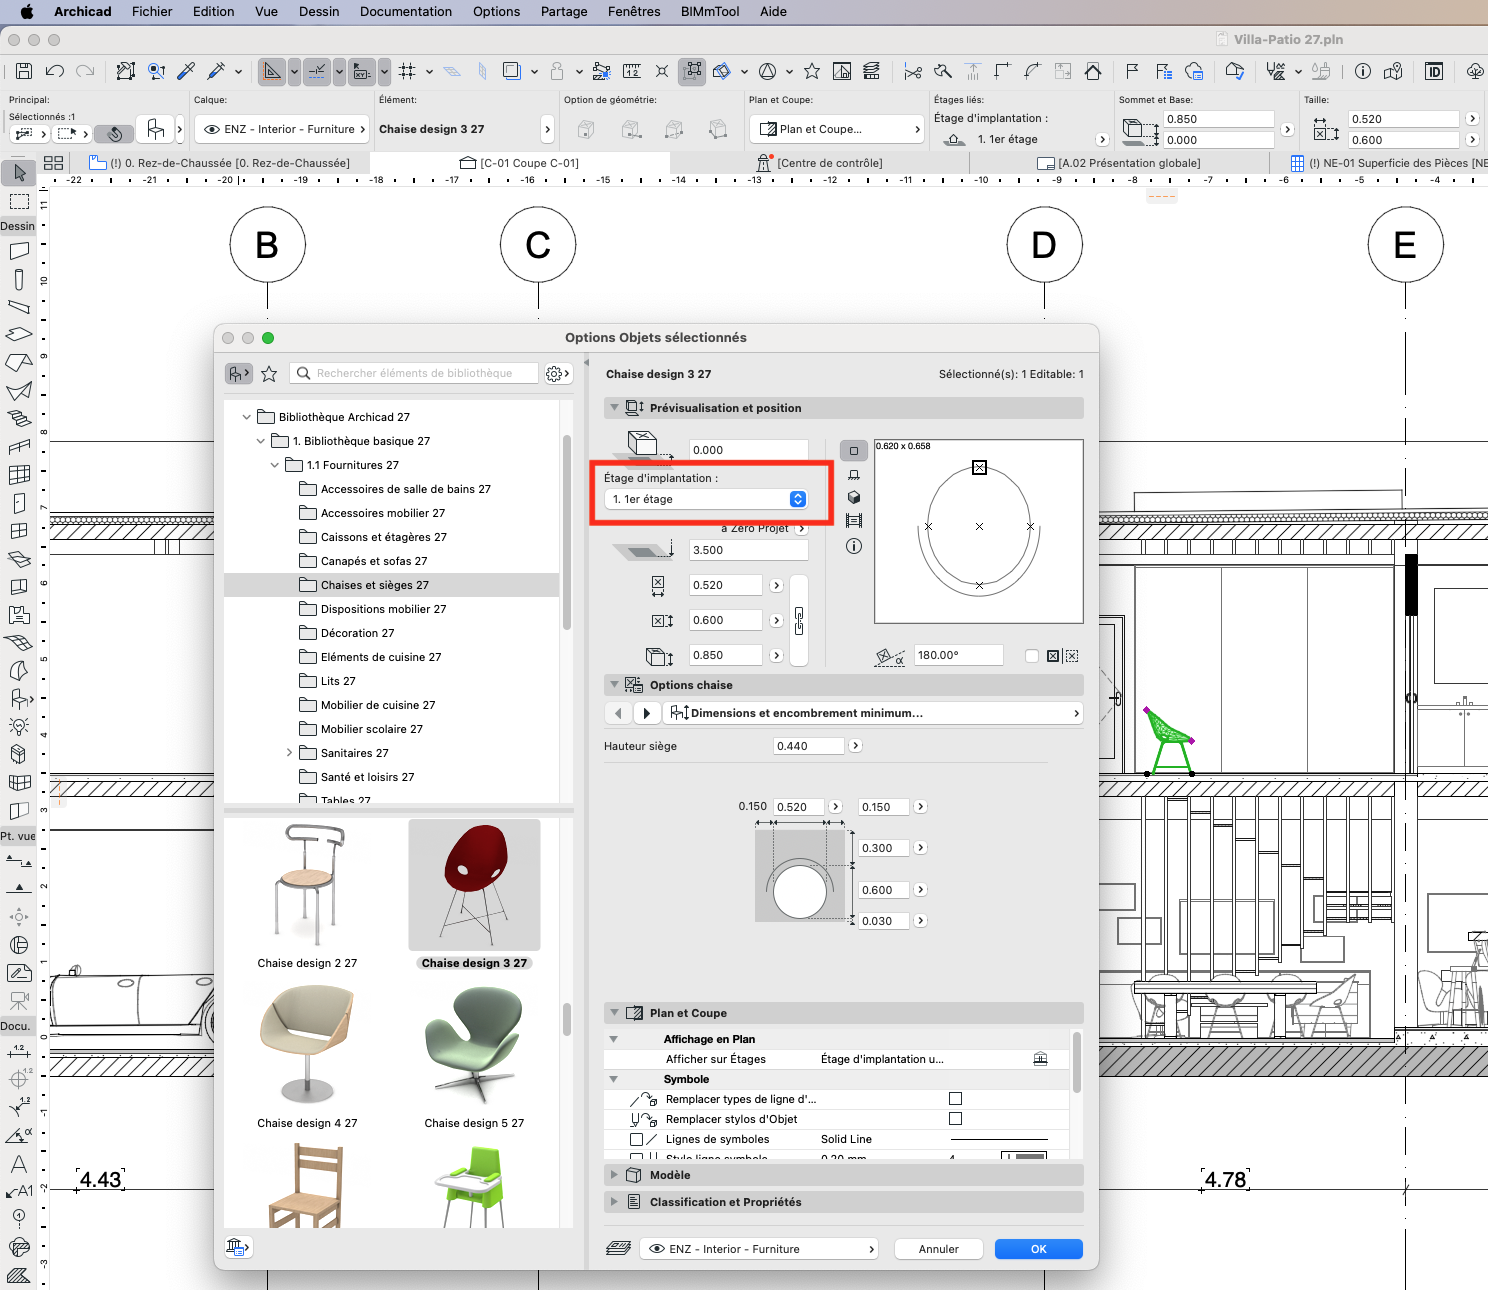Screen dimensions: 1488x1290
Task: Click the flag markup toolbar icon
Action: [1132, 71]
